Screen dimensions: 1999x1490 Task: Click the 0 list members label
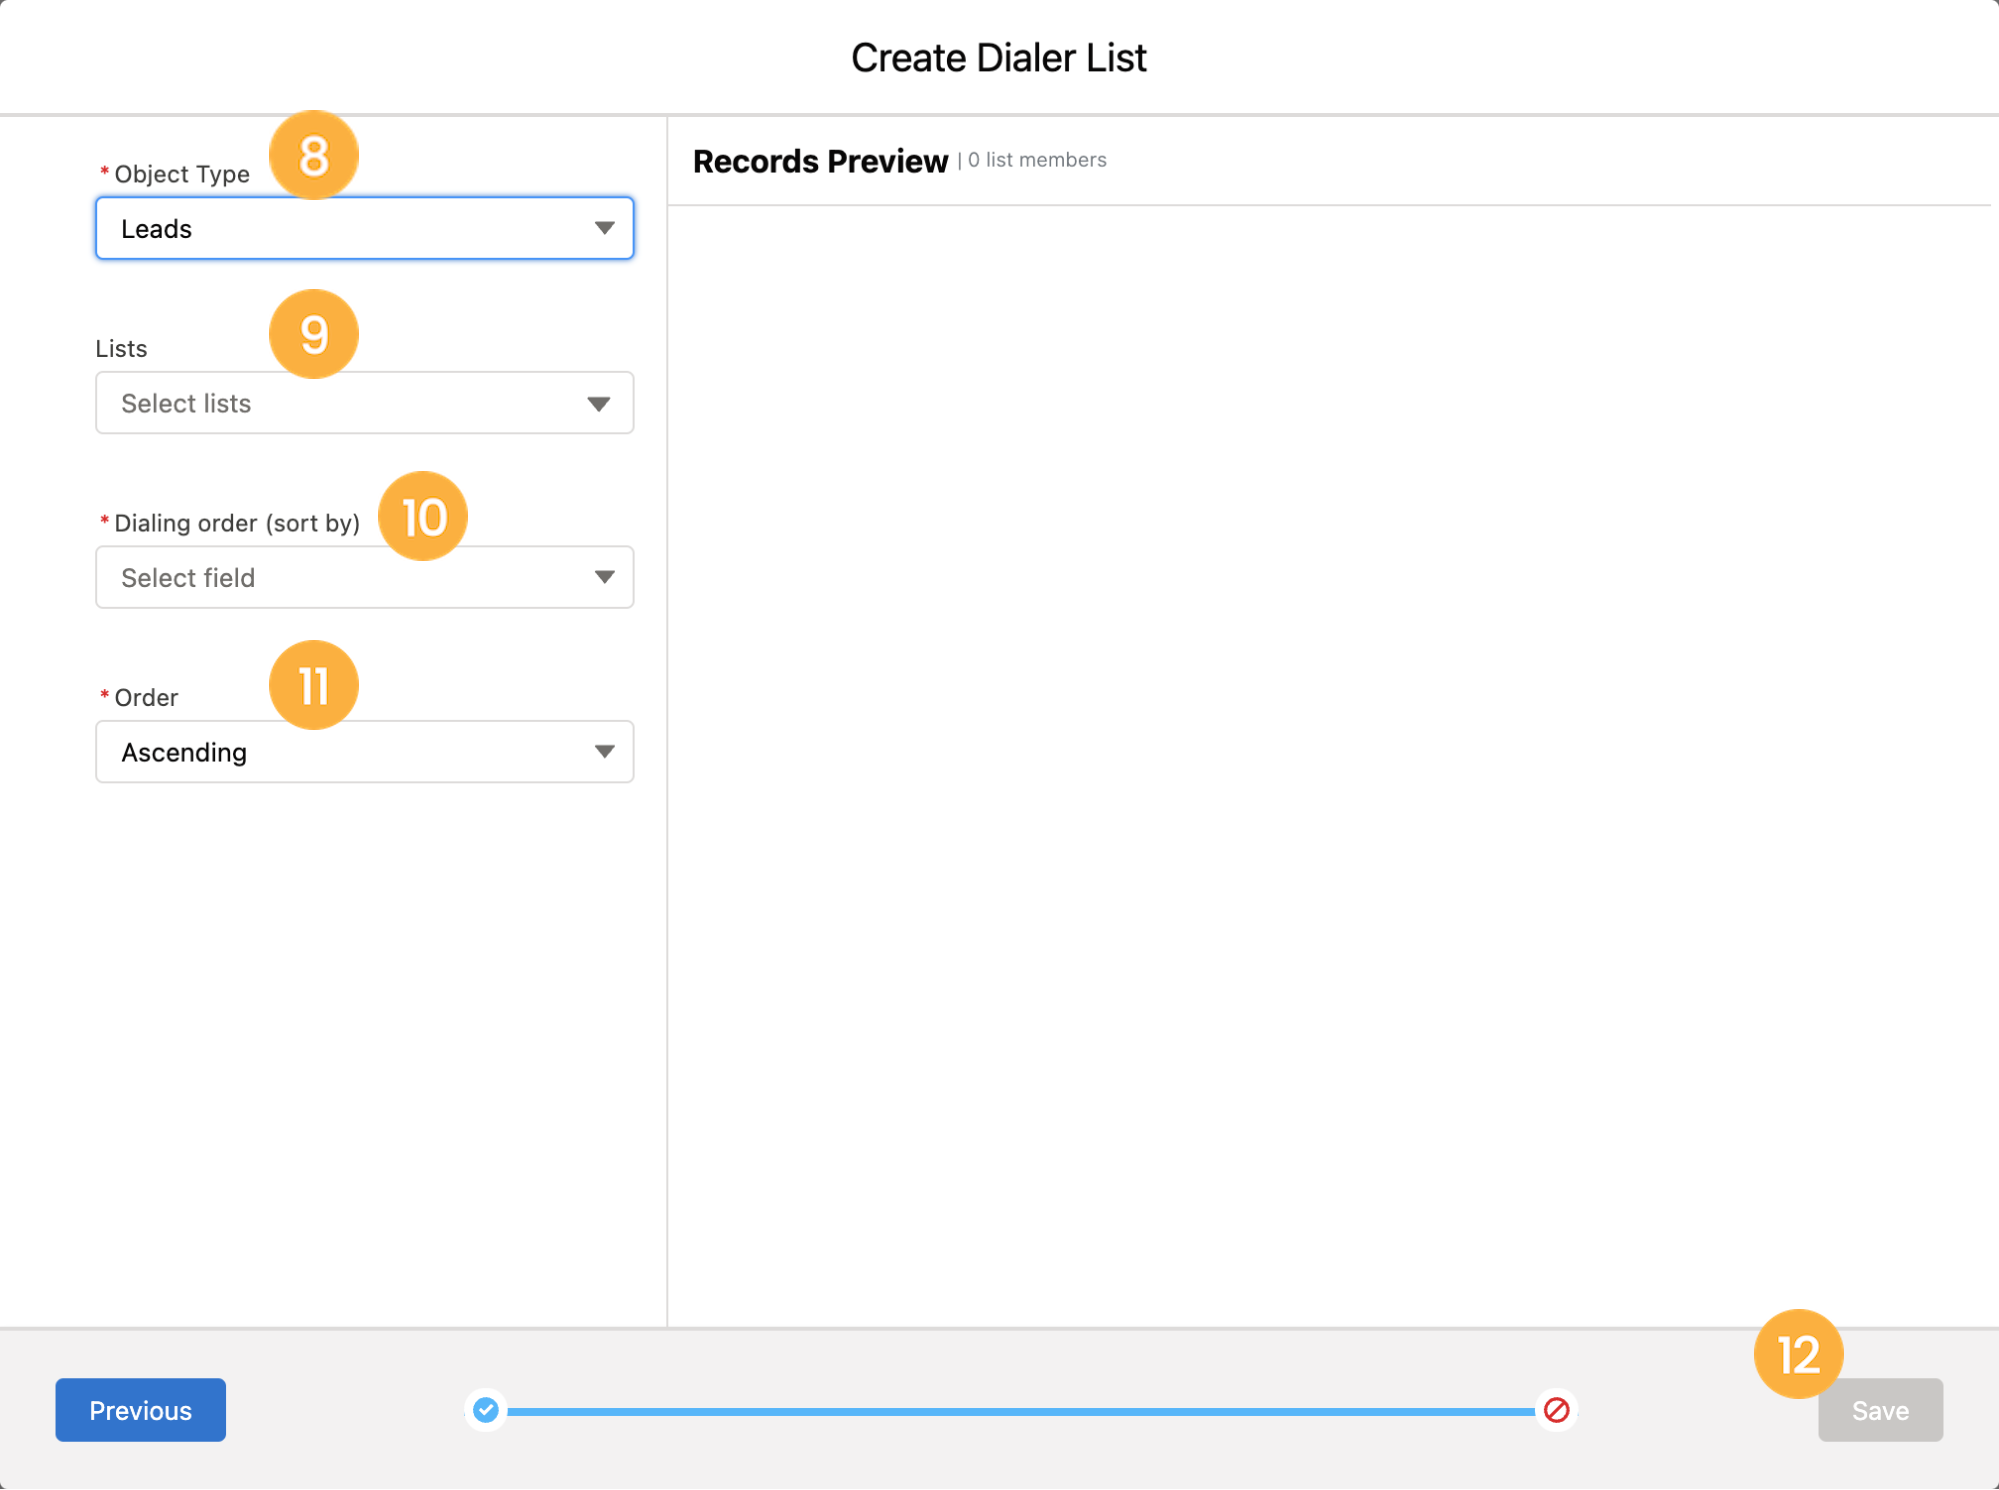1037,160
